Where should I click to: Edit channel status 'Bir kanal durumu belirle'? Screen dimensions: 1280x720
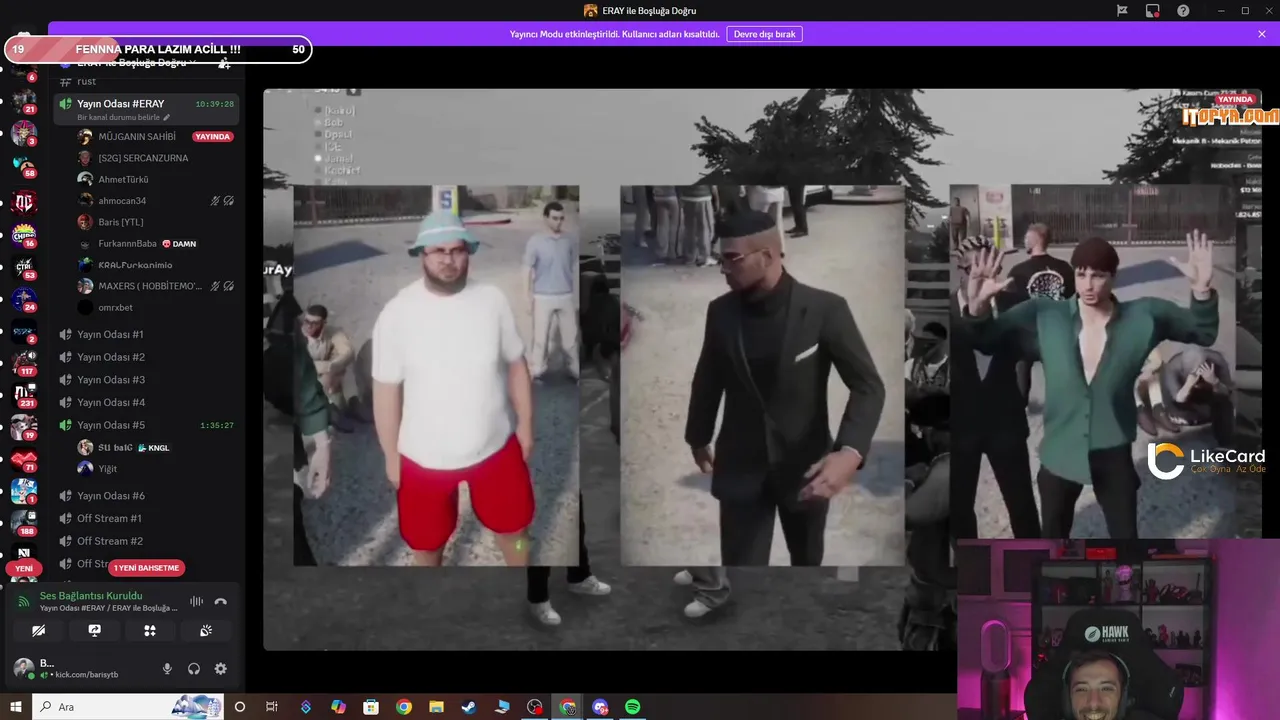pyautogui.click(x=123, y=118)
